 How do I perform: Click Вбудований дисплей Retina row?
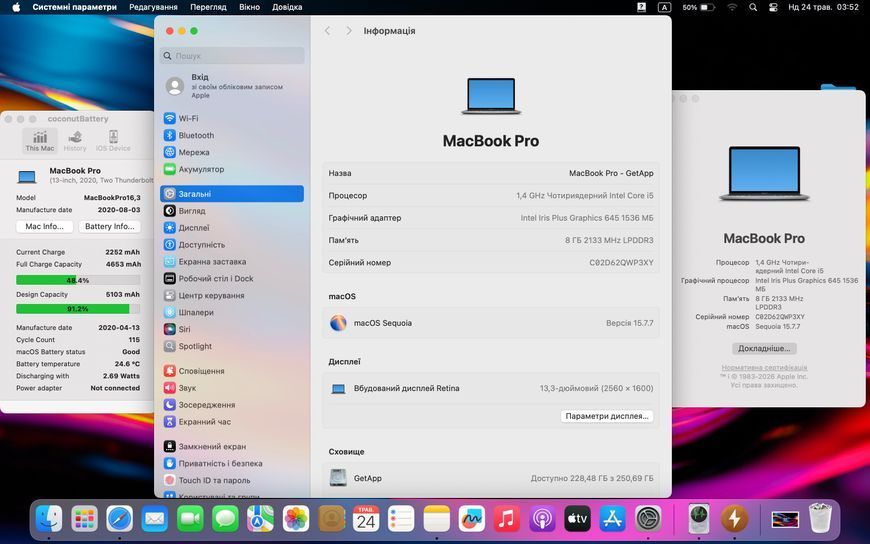coord(491,389)
